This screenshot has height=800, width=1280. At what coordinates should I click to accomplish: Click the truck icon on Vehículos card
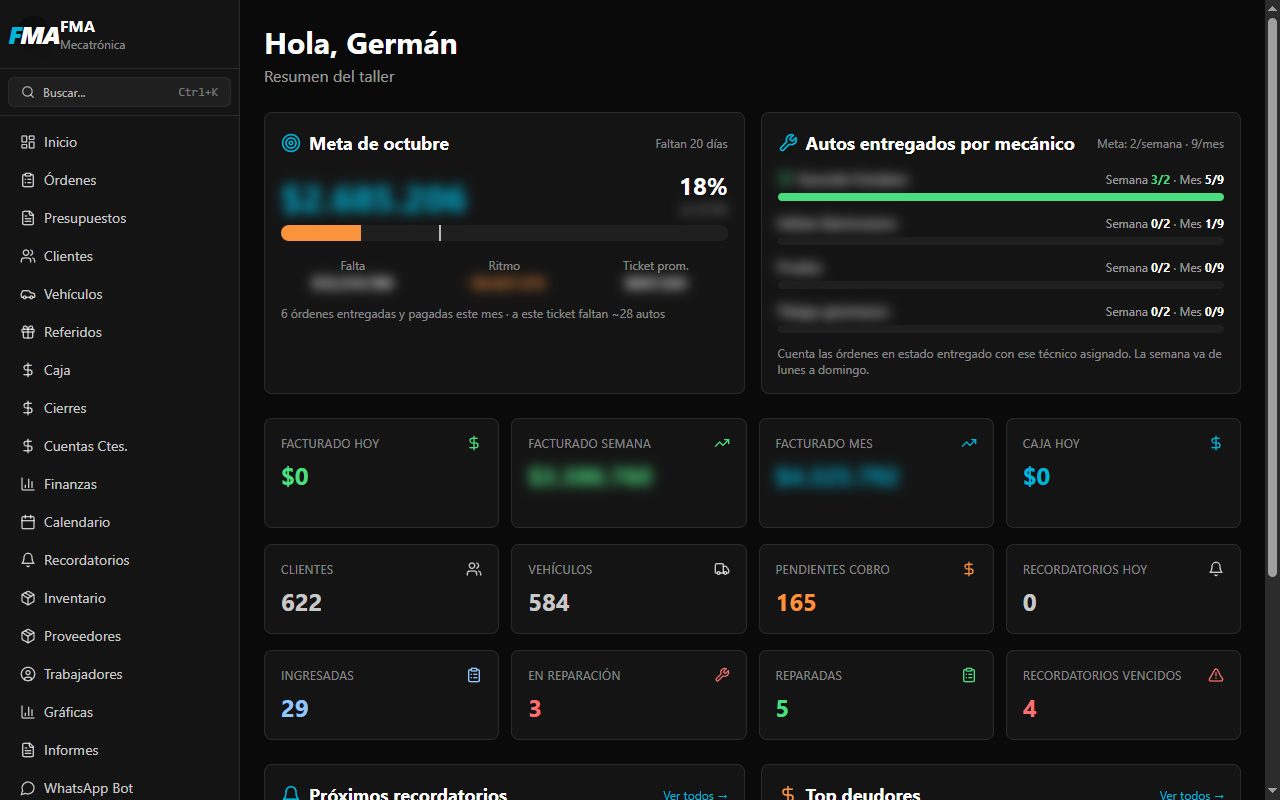pos(722,569)
